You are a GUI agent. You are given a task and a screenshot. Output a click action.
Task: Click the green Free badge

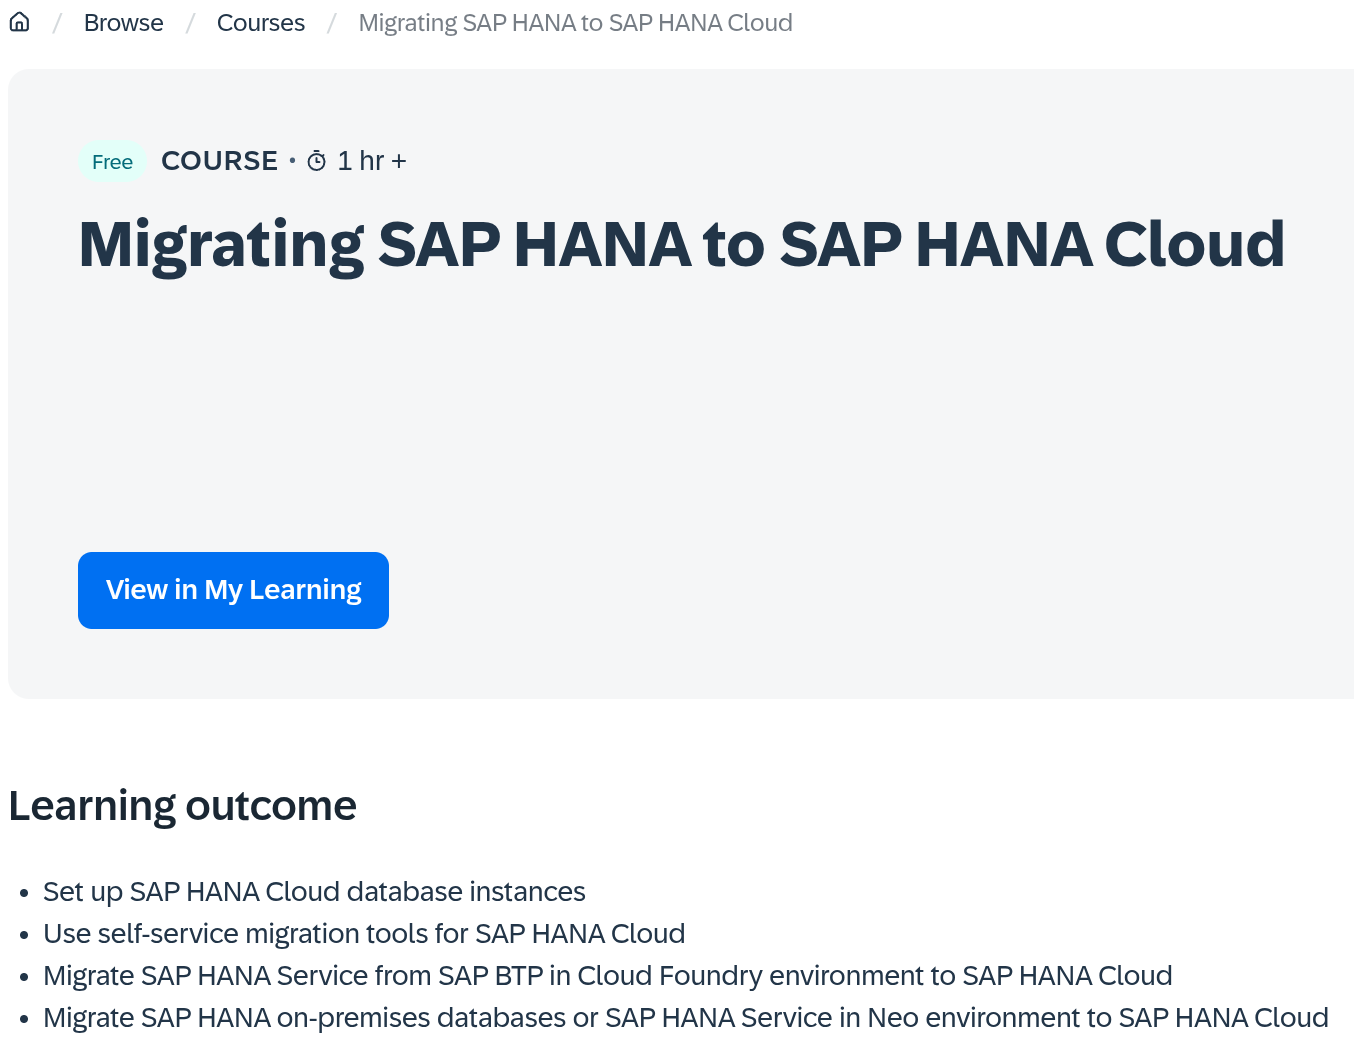click(112, 162)
